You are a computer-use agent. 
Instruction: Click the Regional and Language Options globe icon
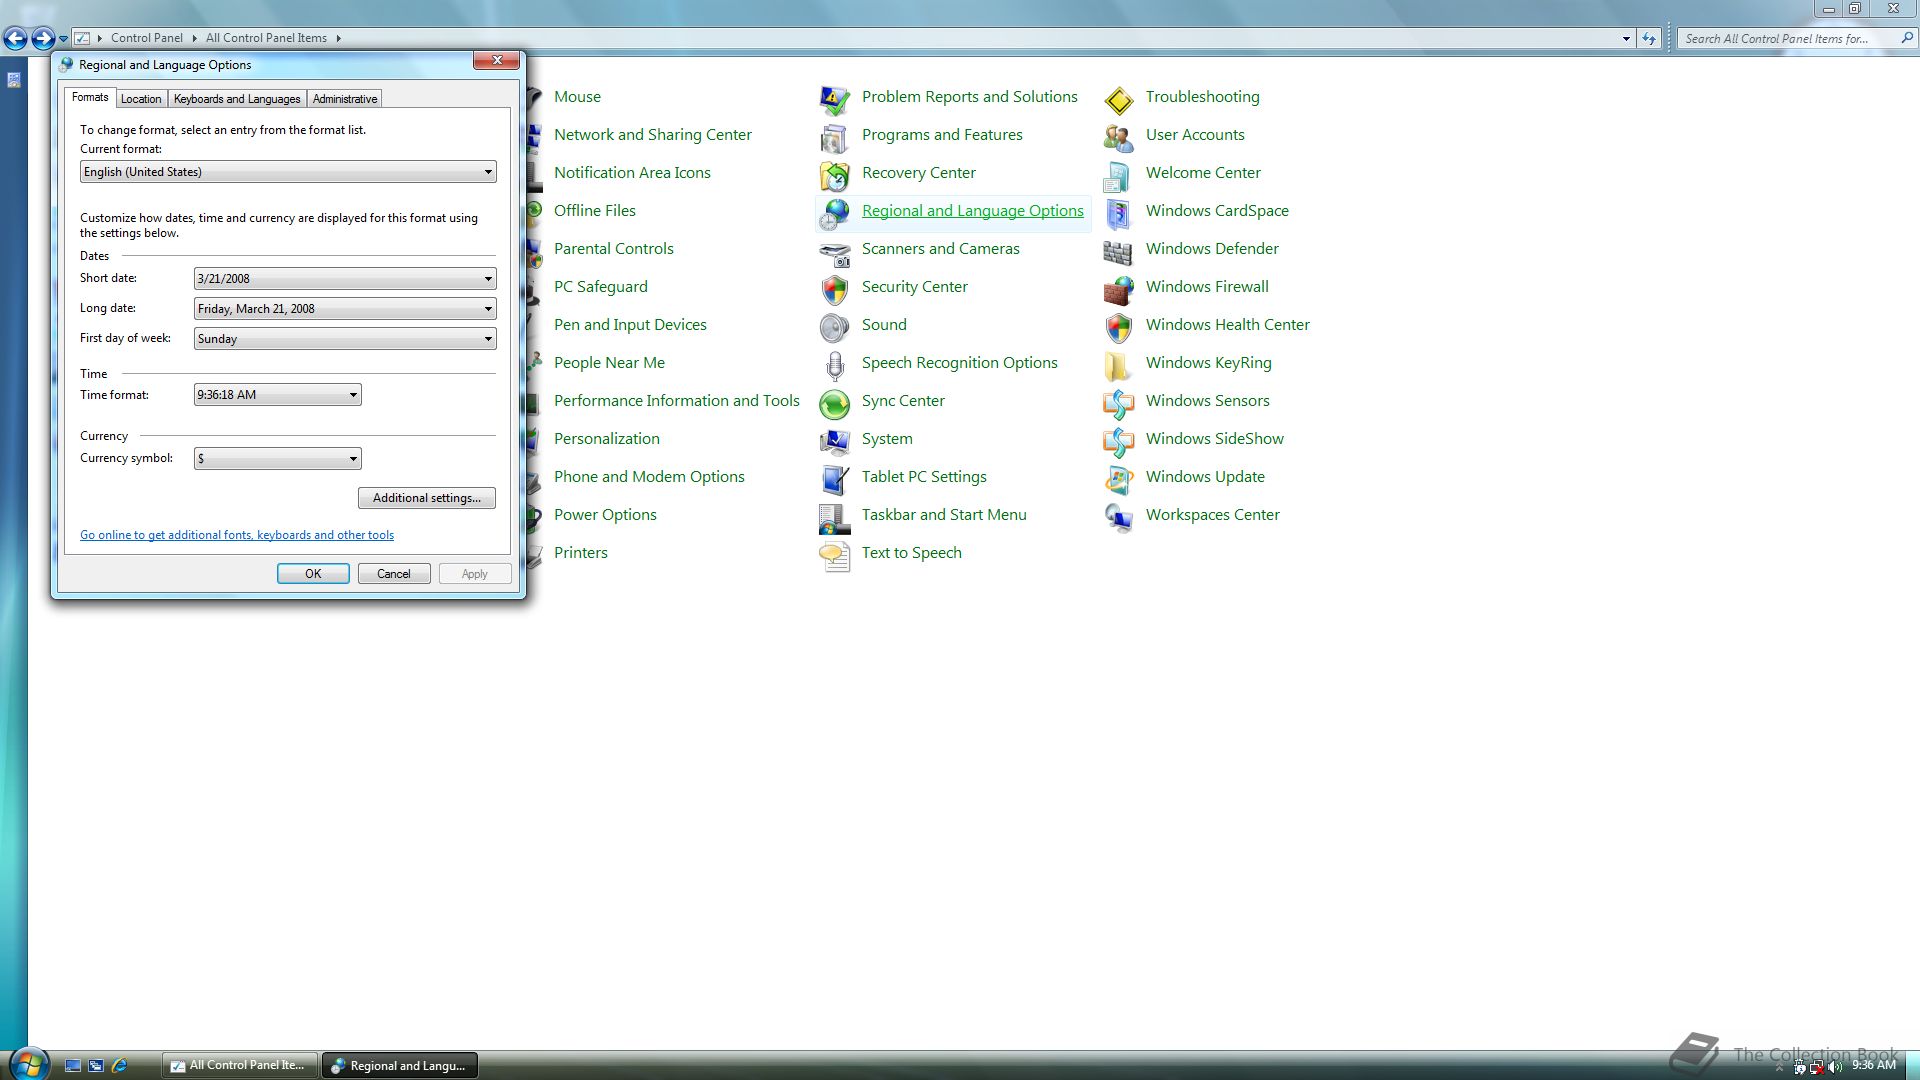coord(834,213)
